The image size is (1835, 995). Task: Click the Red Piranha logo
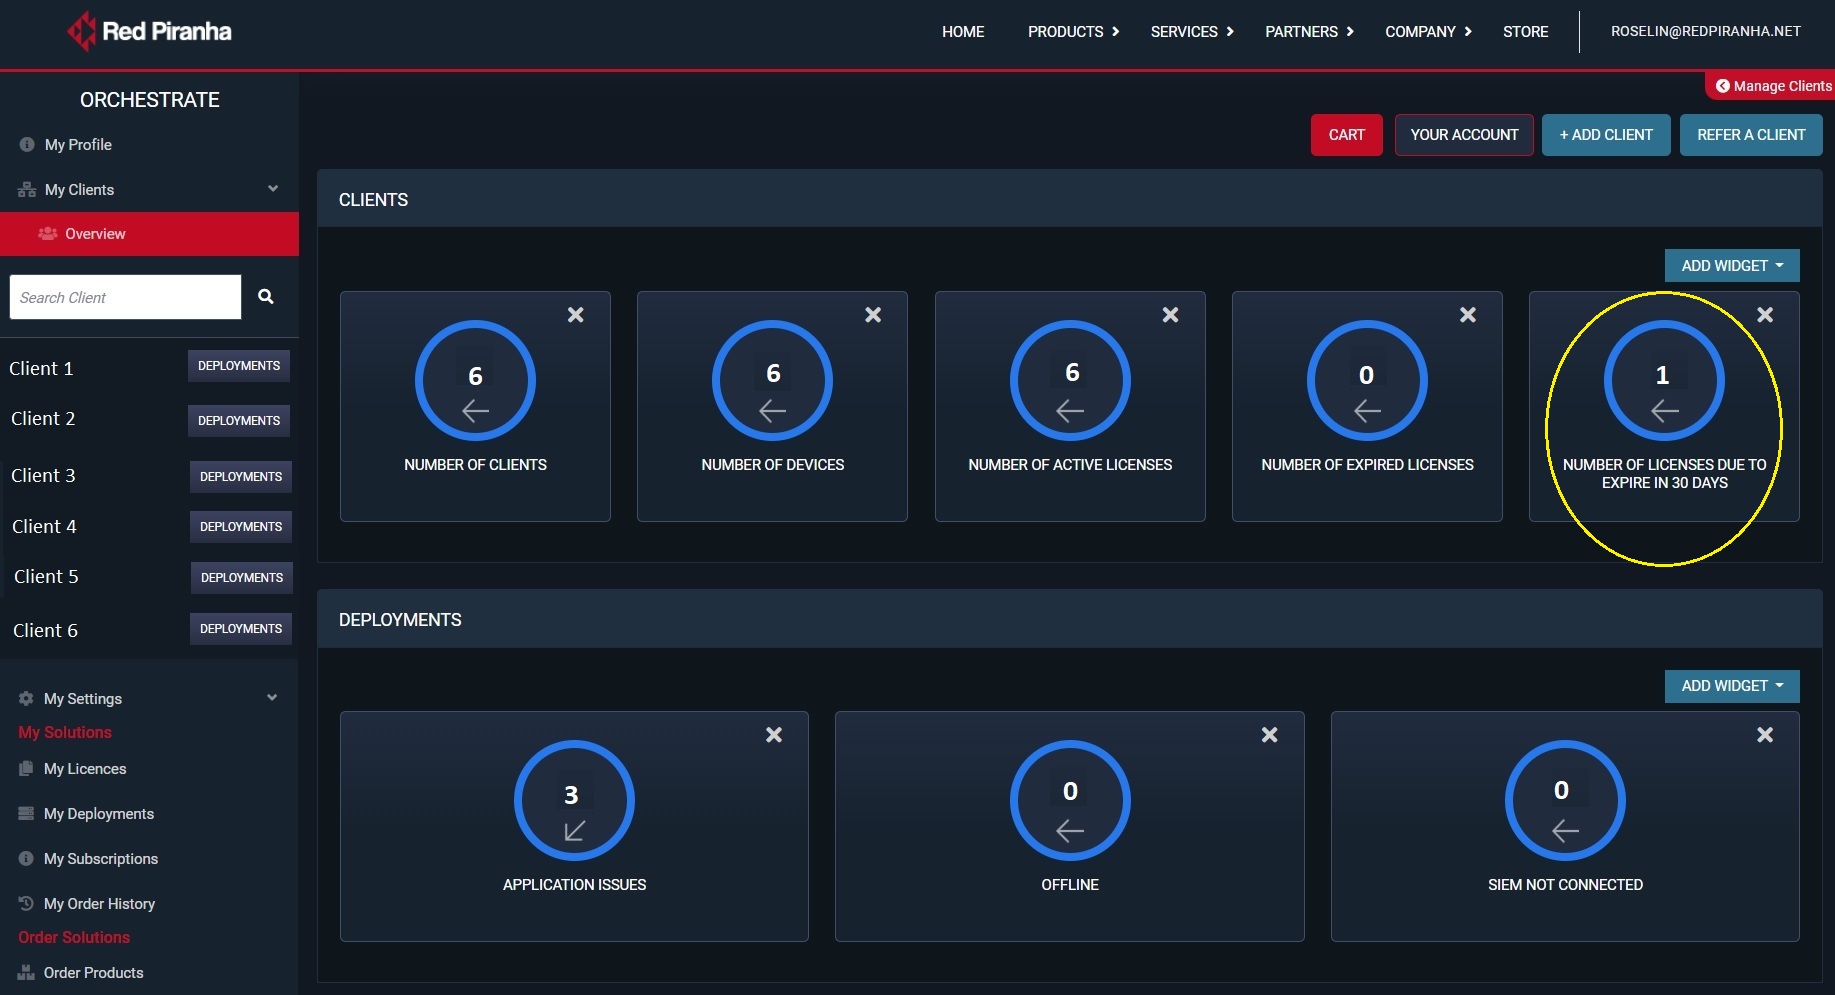(149, 32)
